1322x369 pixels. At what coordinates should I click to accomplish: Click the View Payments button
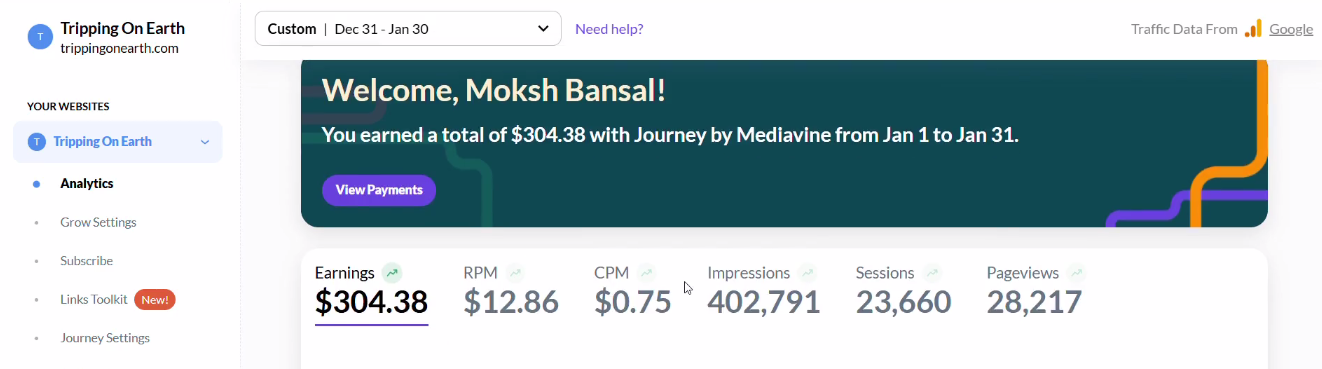click(379, 190)
